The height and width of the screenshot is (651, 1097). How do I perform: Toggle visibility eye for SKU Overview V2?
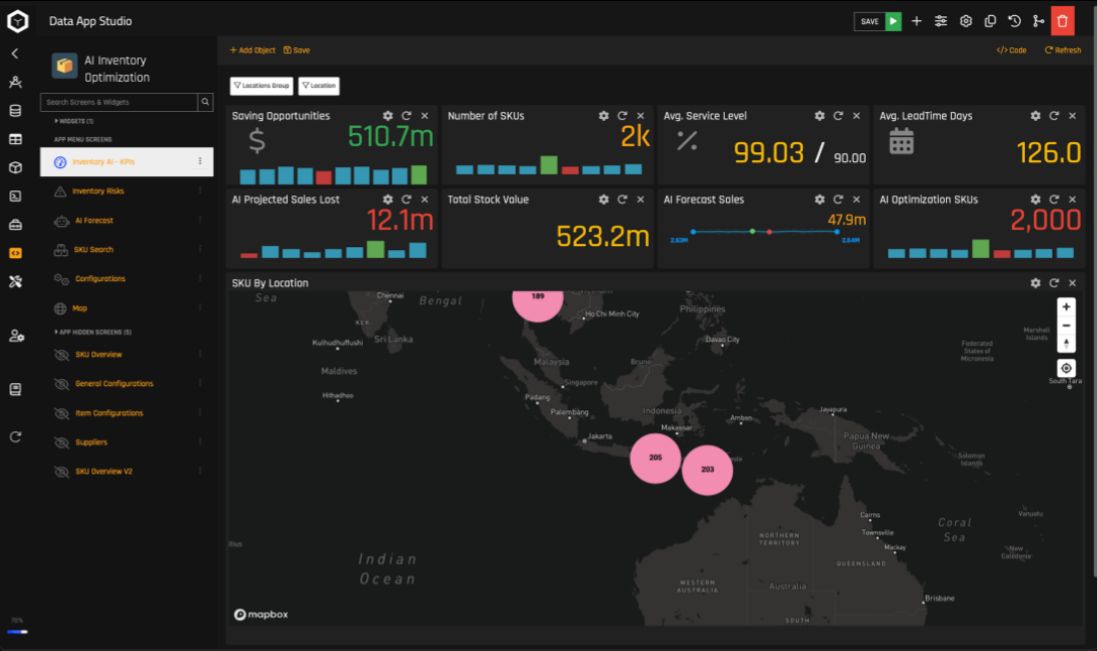pyautogui.click(x=62, y=472)
